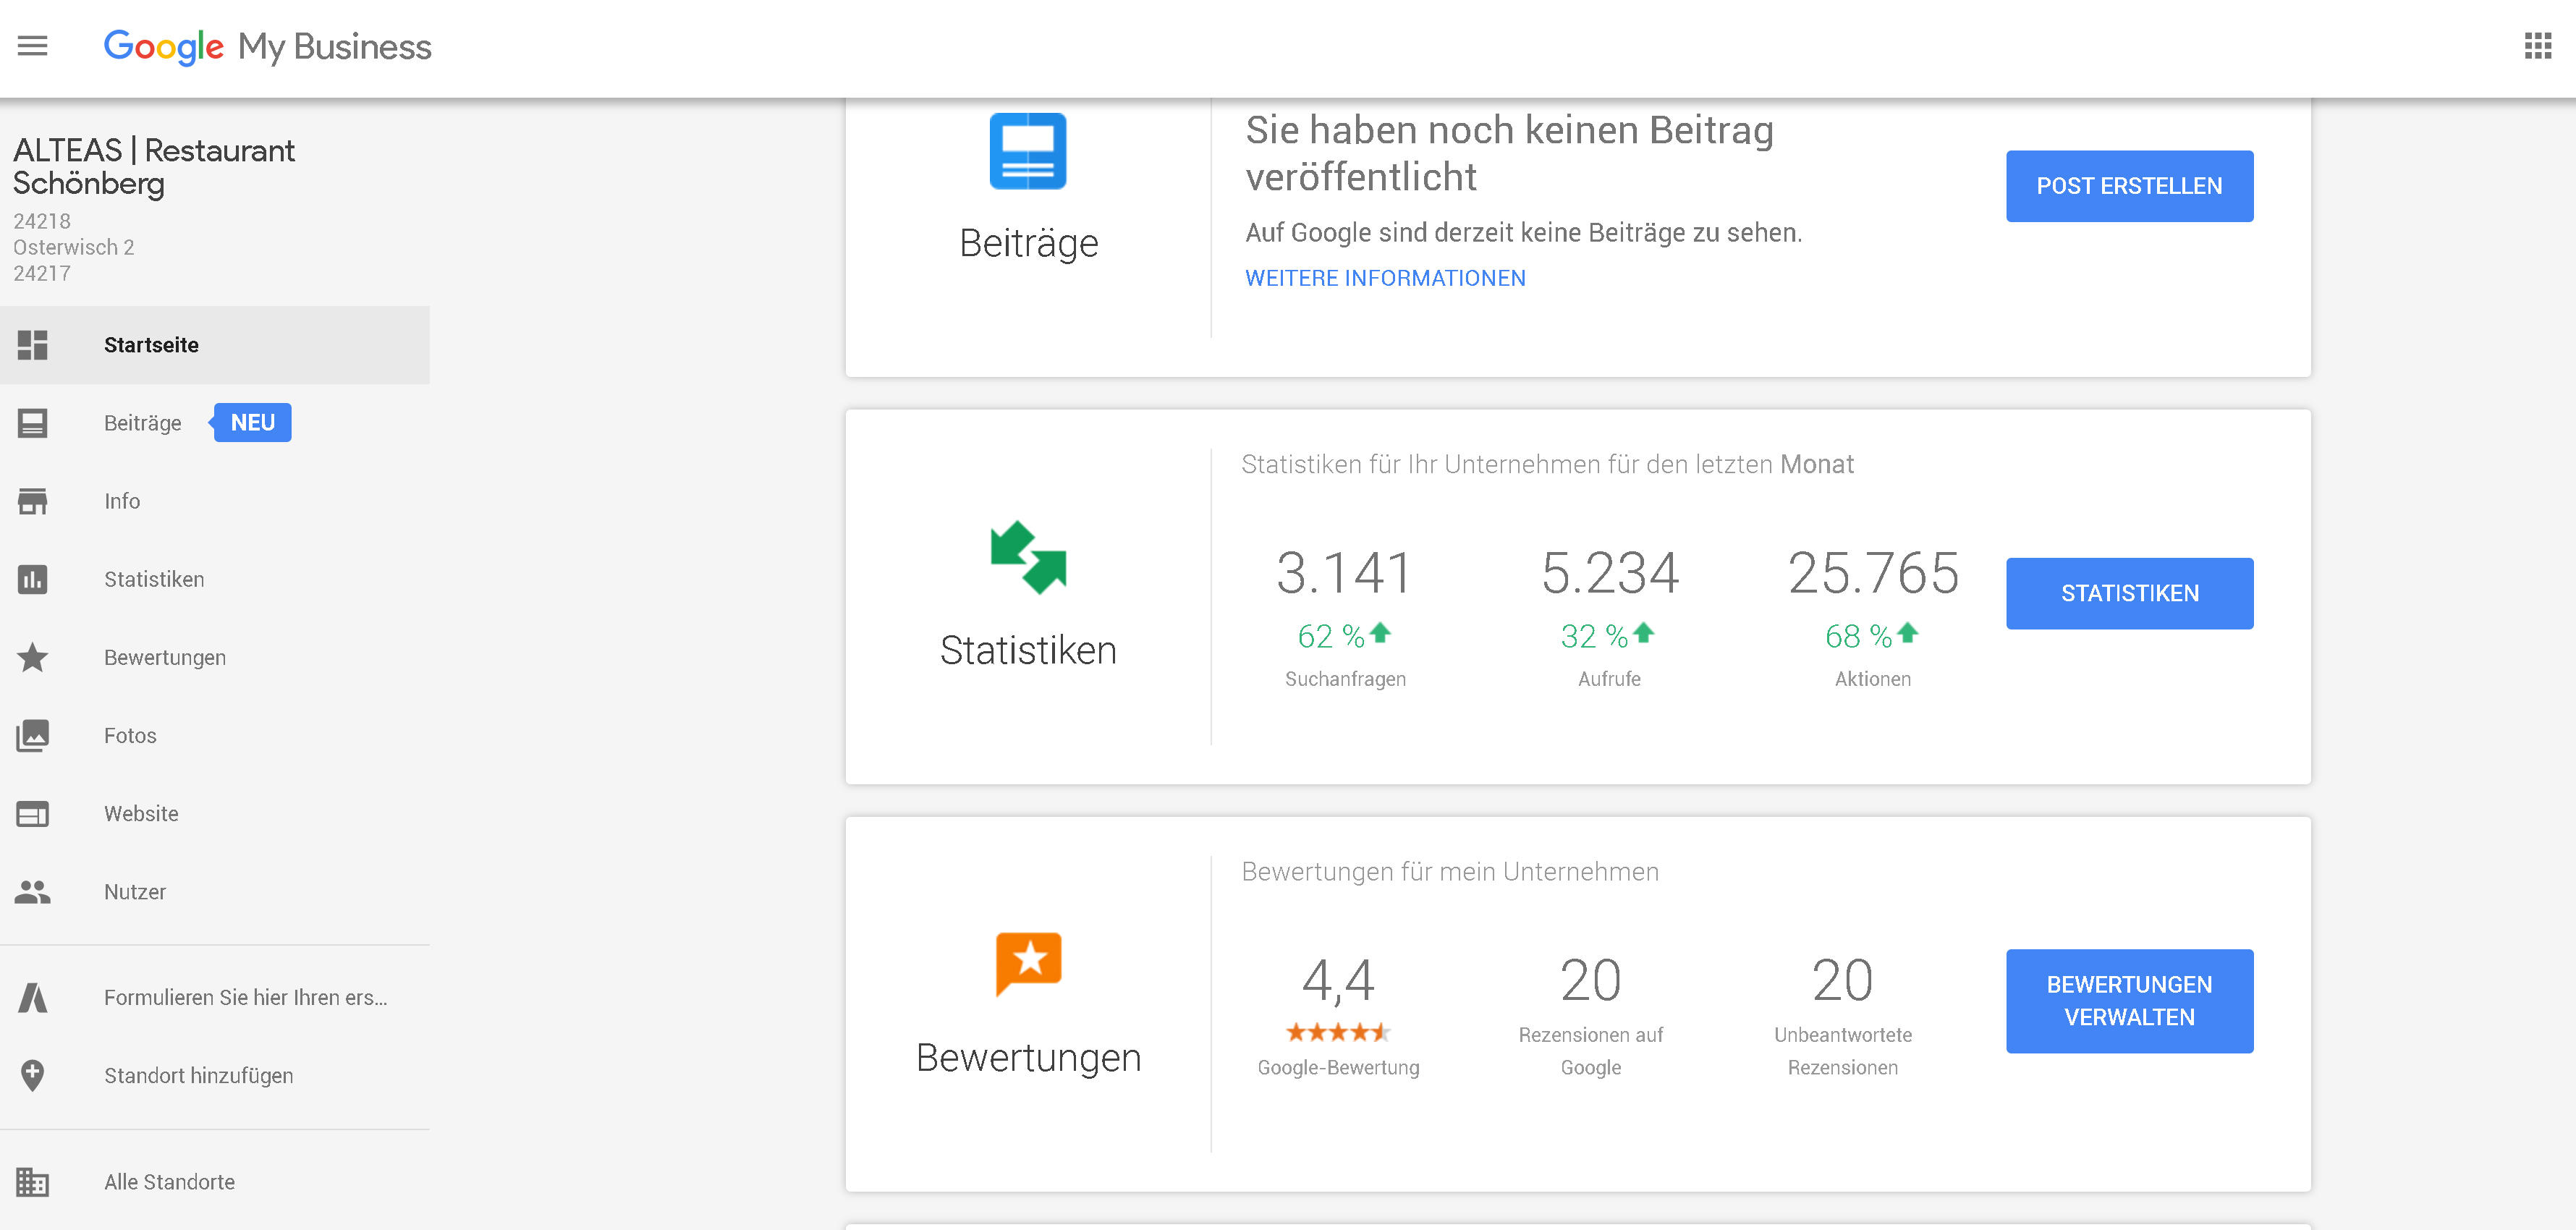Click the Statistiken card title
2576x1230 pixels.
coord(1028,650)
